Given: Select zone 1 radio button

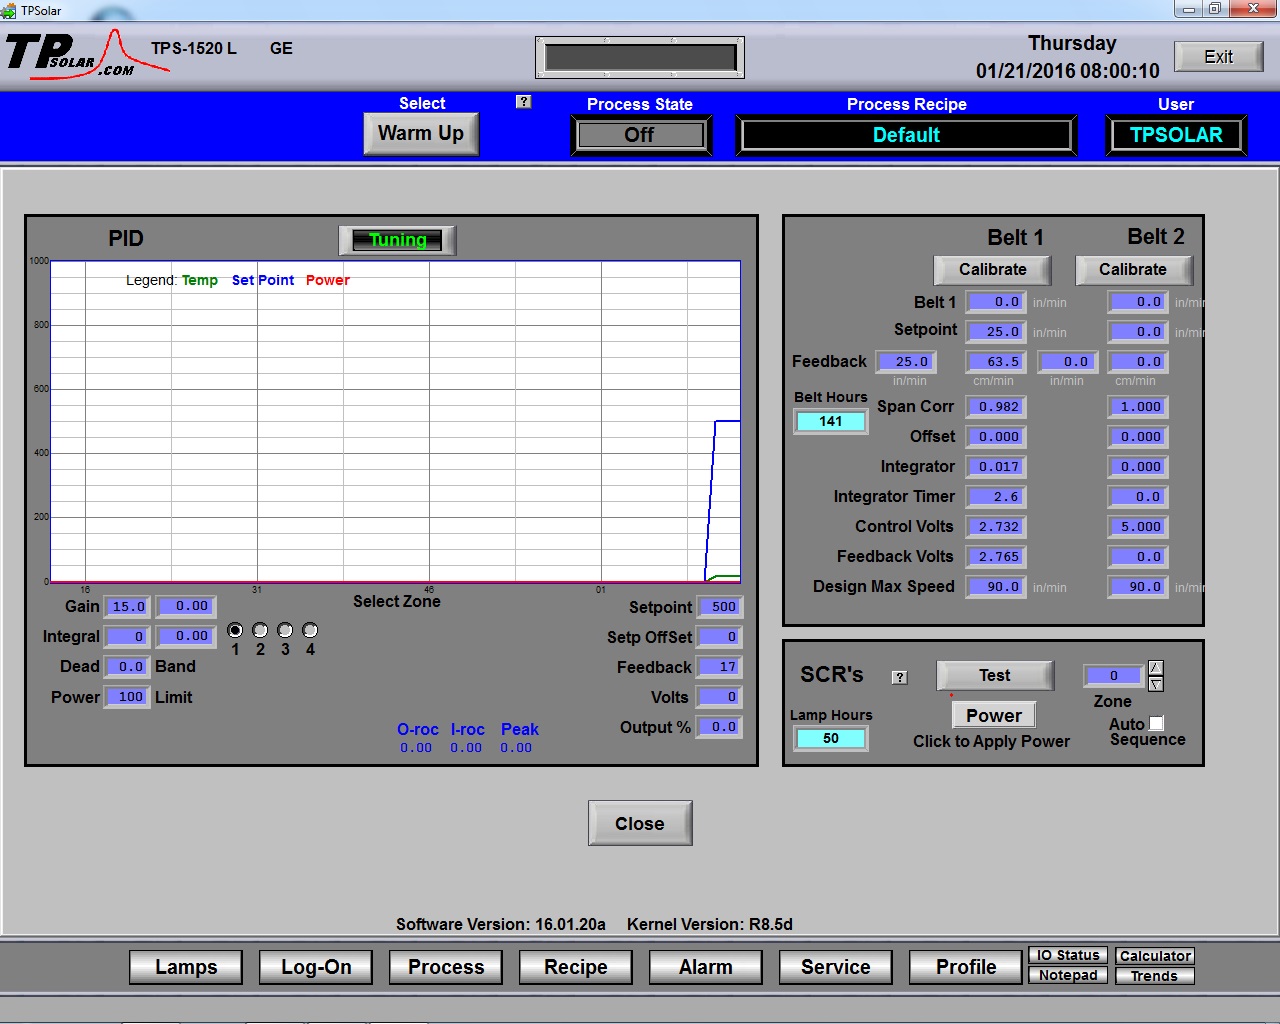Looking at the screenshot, I should pyautogui.click(x=235, y=630).
